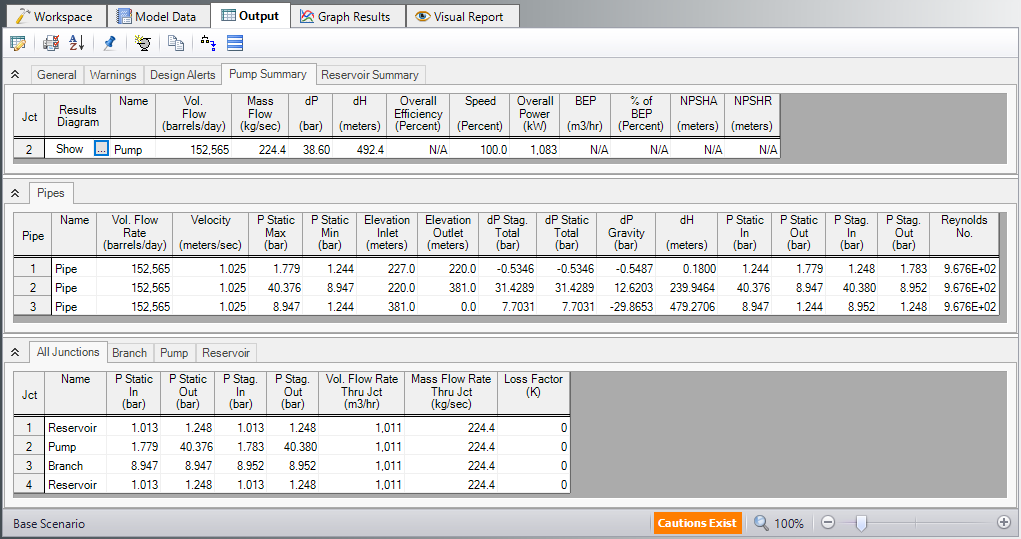The height and width of the screenshot is (539, 1021).
Task: Click the print checklist printer icon
Action: point(51,43)
